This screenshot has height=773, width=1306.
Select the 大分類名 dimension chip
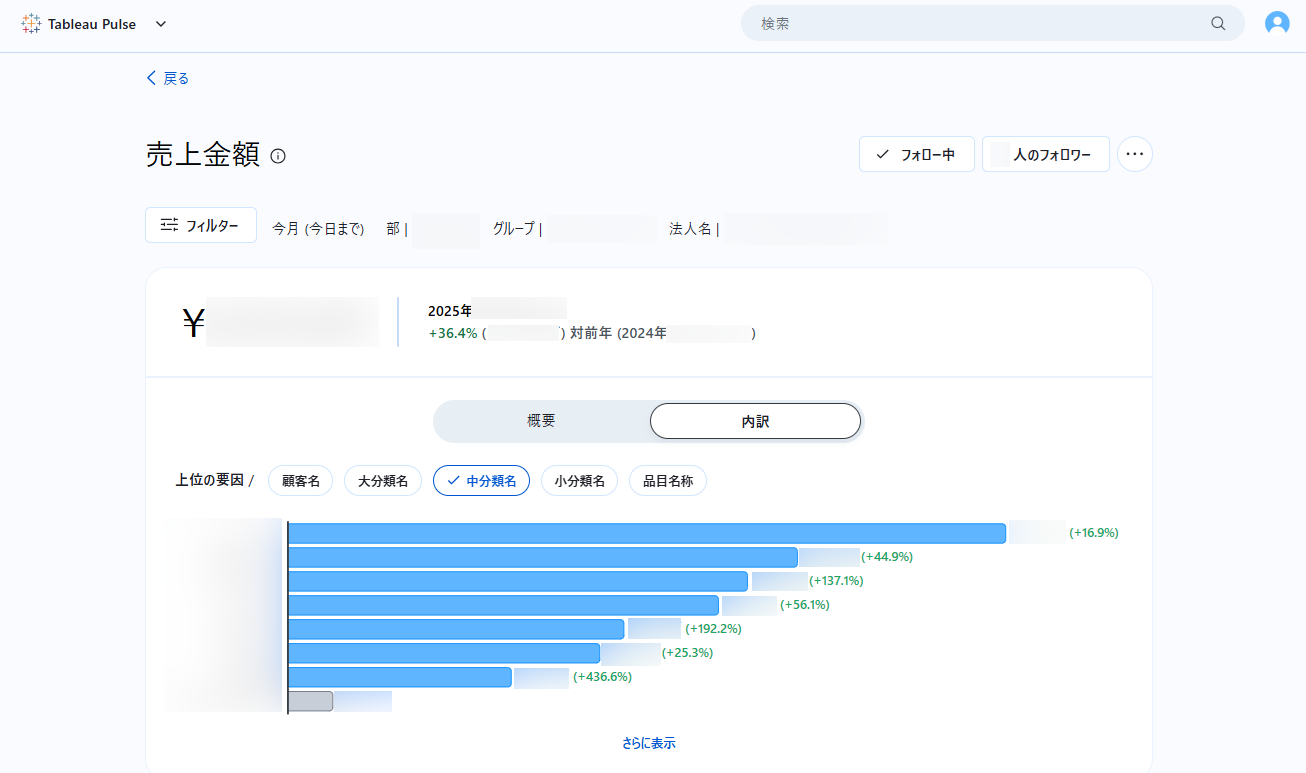383,481
